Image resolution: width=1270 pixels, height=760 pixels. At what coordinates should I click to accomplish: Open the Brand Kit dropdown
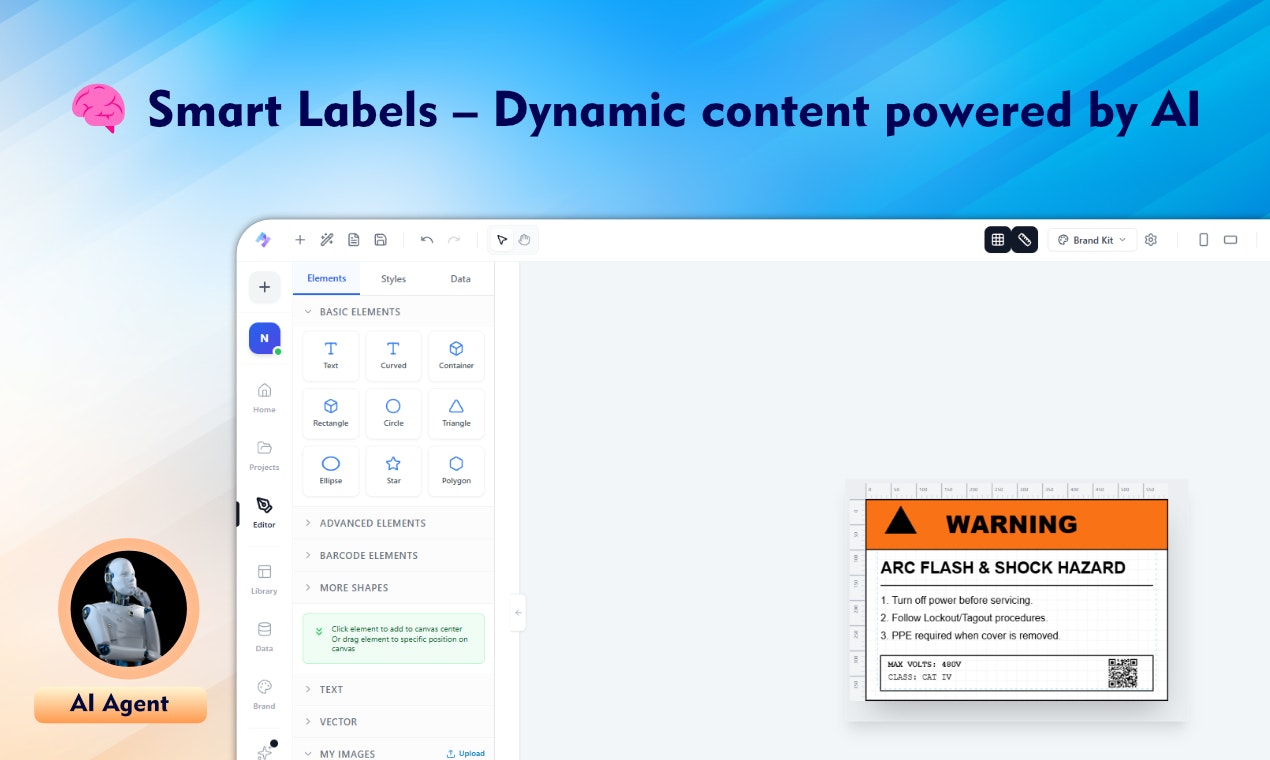coord(1092,240)
